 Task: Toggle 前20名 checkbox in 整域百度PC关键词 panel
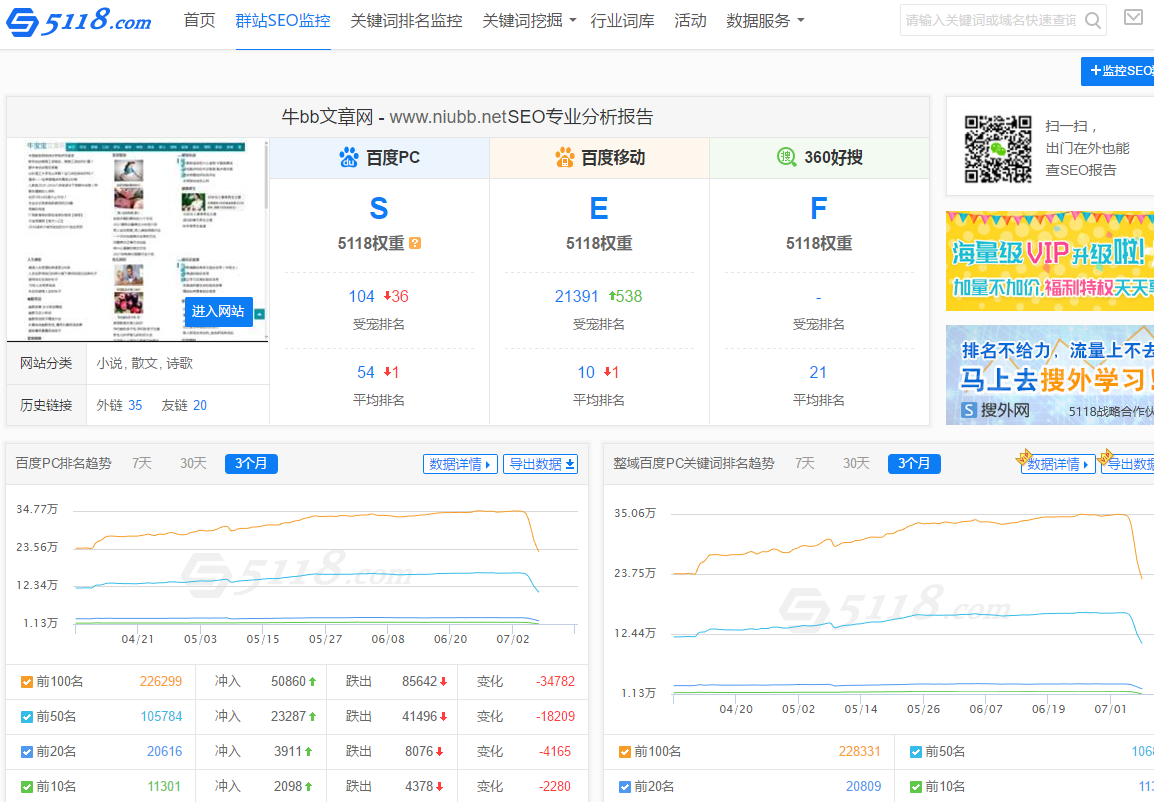point(625,787)
